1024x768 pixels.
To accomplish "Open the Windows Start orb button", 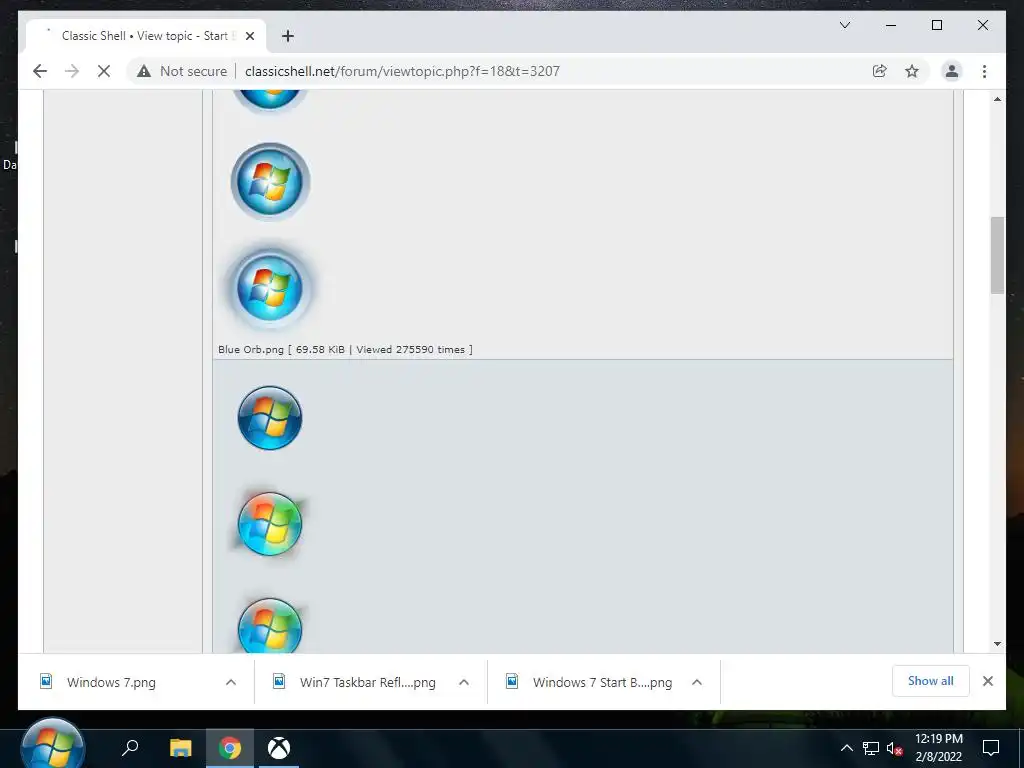I will (52, 744).
